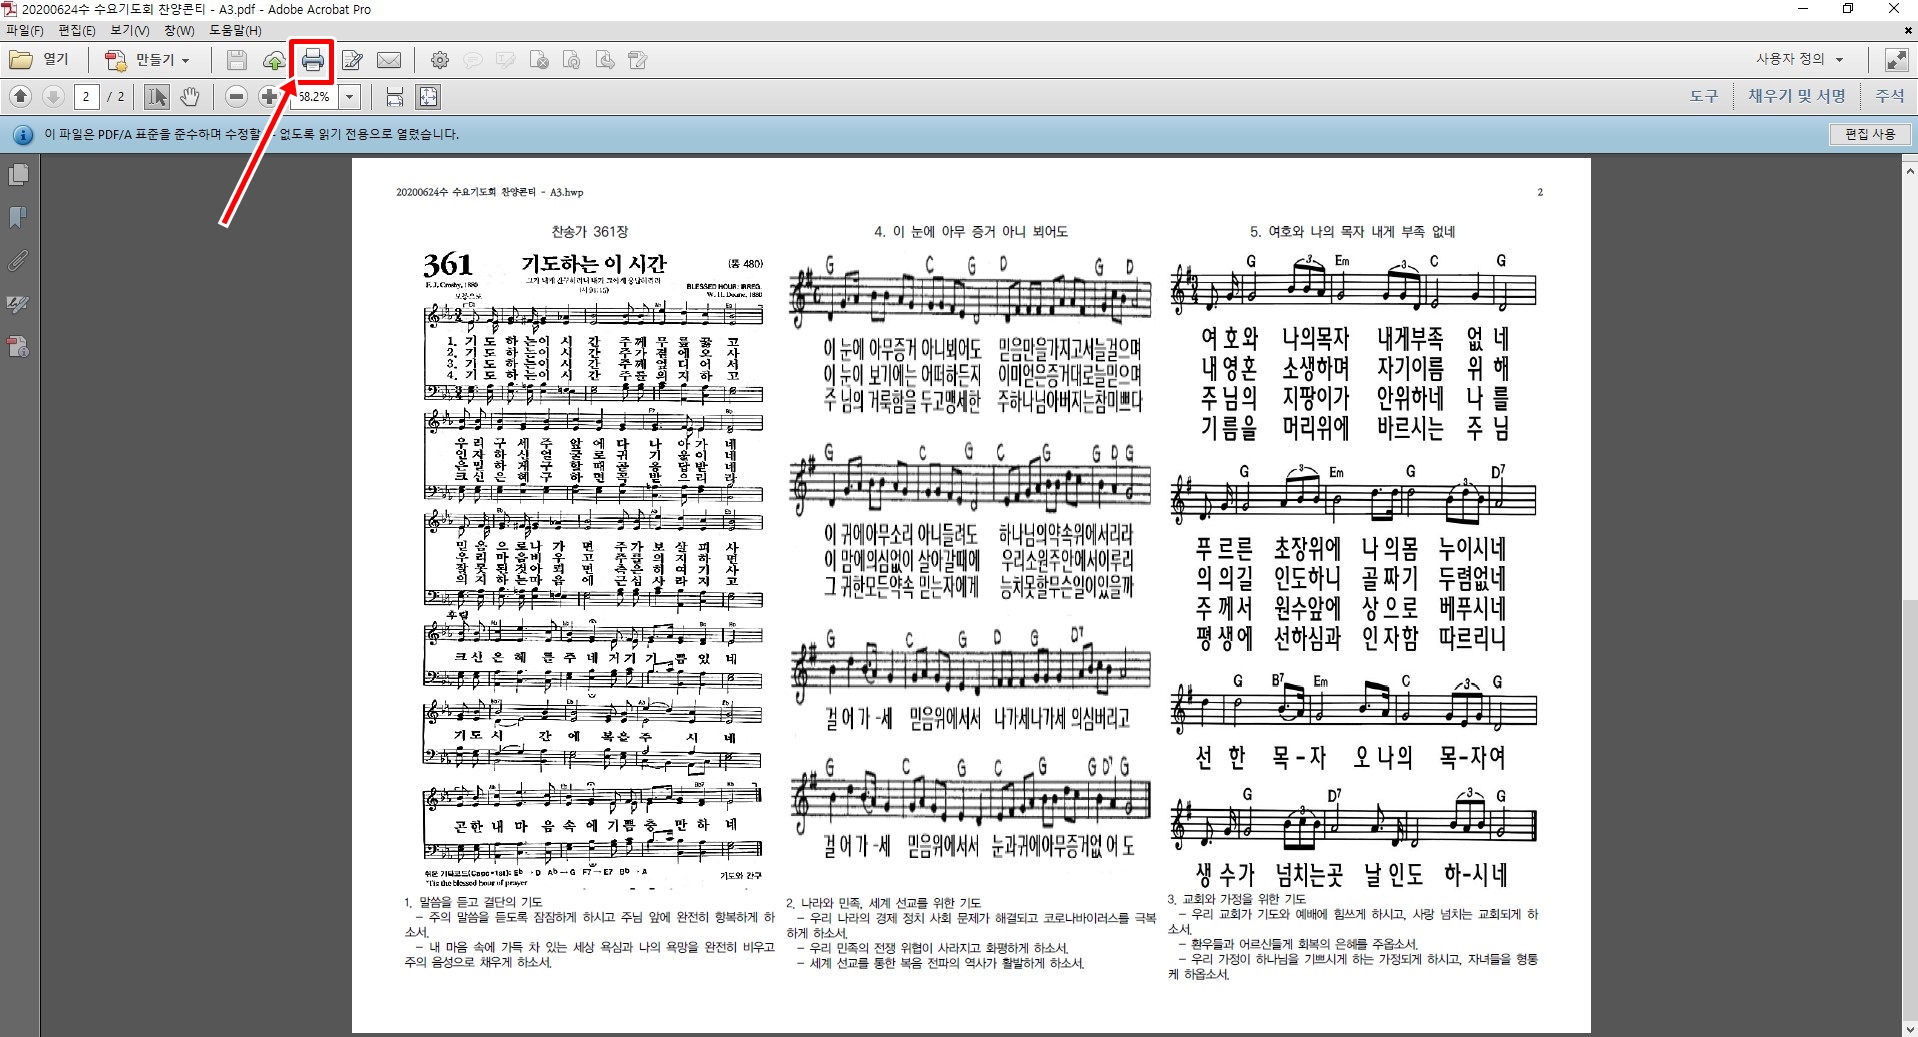1918x1037 pixels.
Task: Click the Save file floppy icon
Action: [236, 60]
